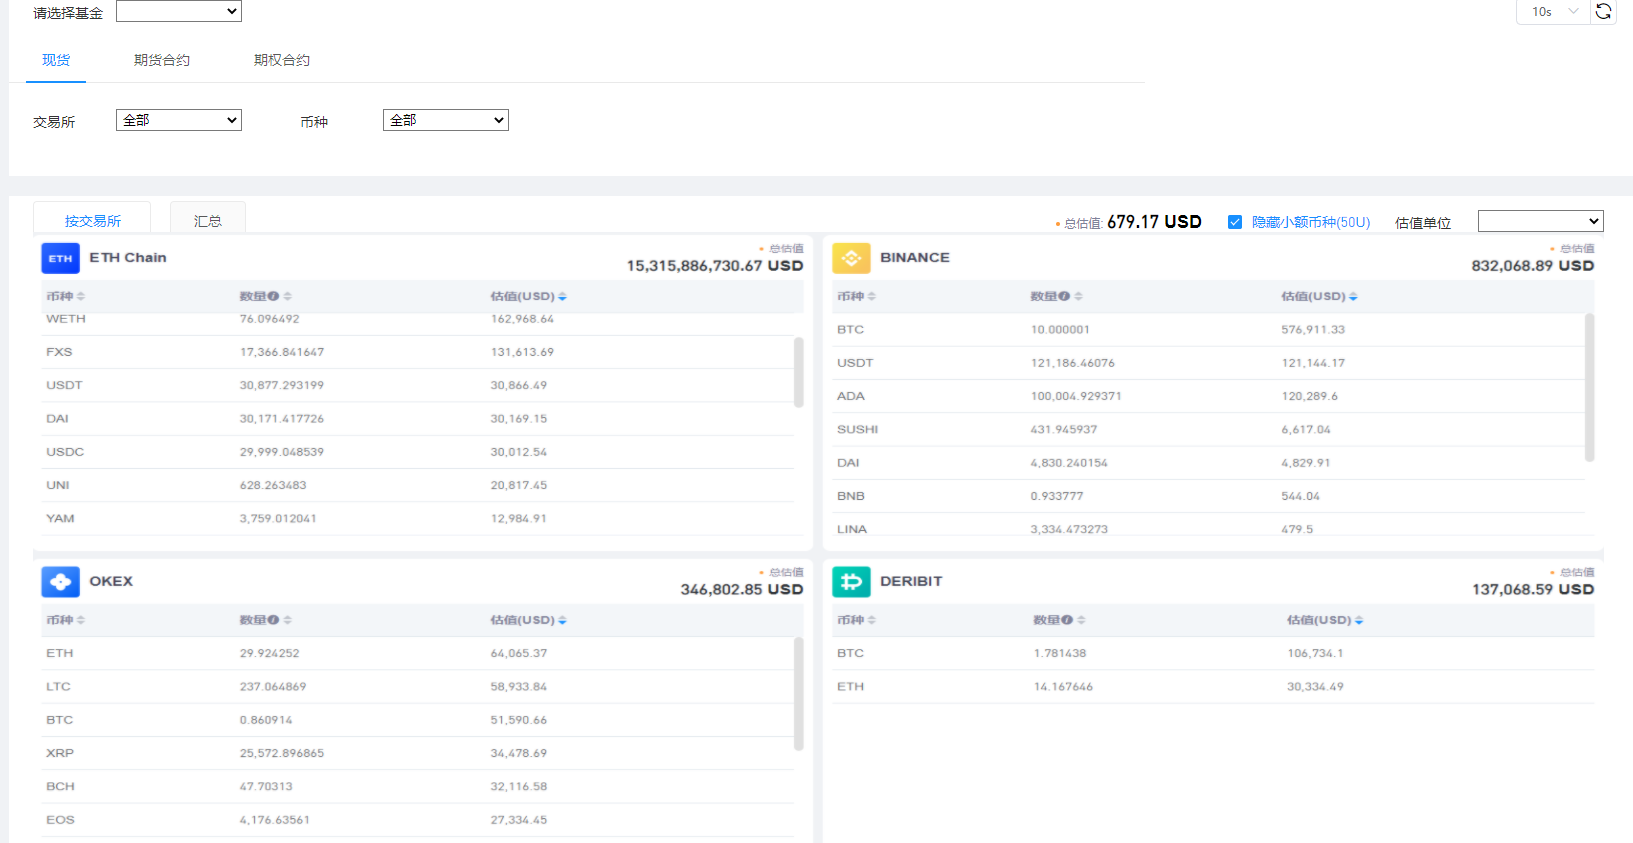Click the ADA row in Binance
The width and height of the screenshot is (1633, 843).
coord(1209,396)
